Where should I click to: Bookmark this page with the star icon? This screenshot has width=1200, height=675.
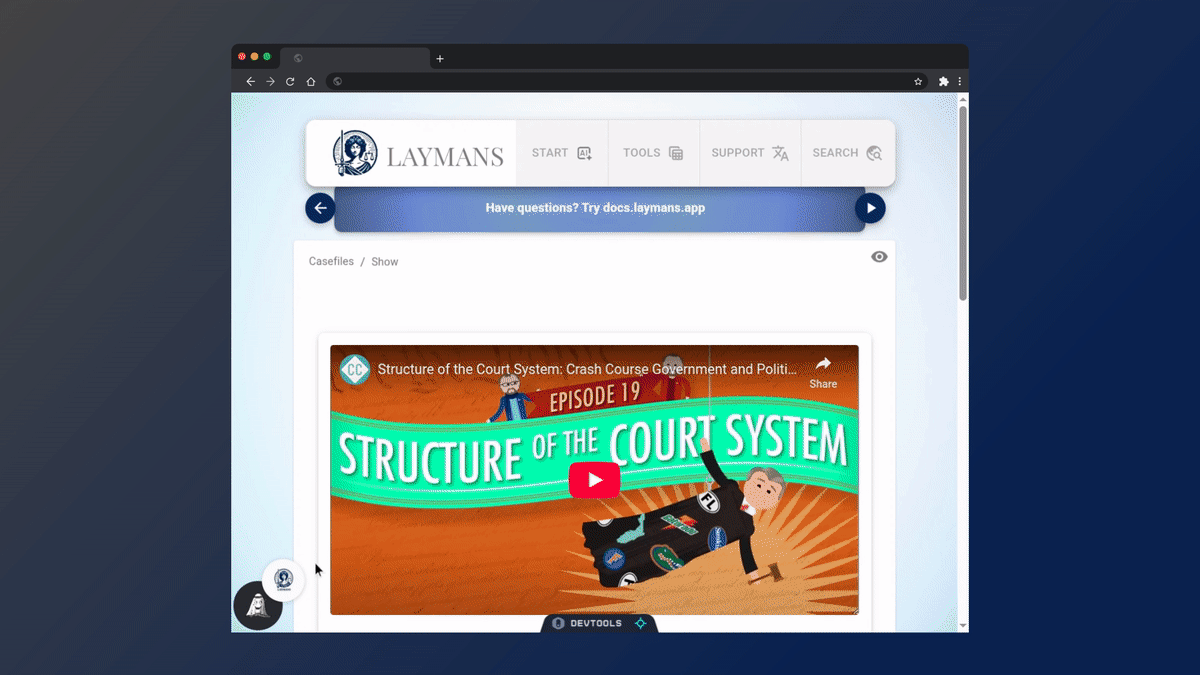(918, 82)
